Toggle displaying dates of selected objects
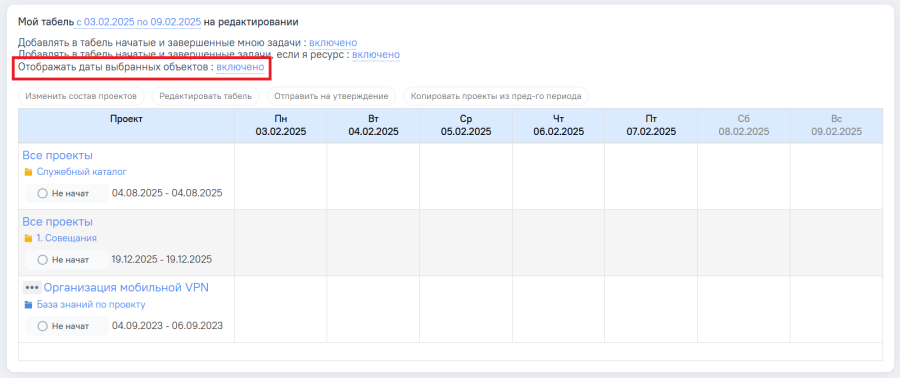Viewport: 900px width, 378px height. coord(240,67)
